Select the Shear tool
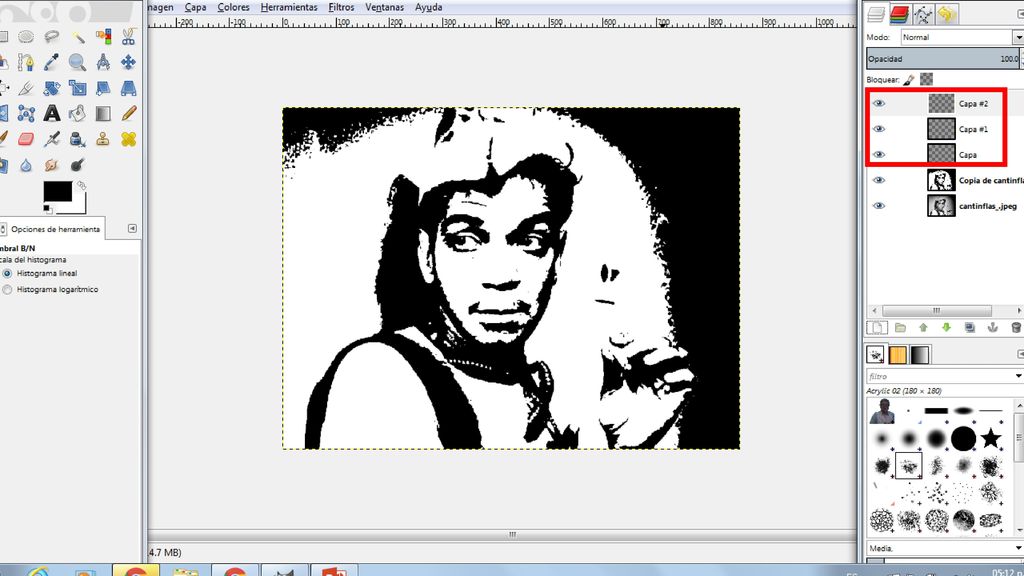Image resolution: width=1024 pixels, height=576 pixels. pos(103,88)
